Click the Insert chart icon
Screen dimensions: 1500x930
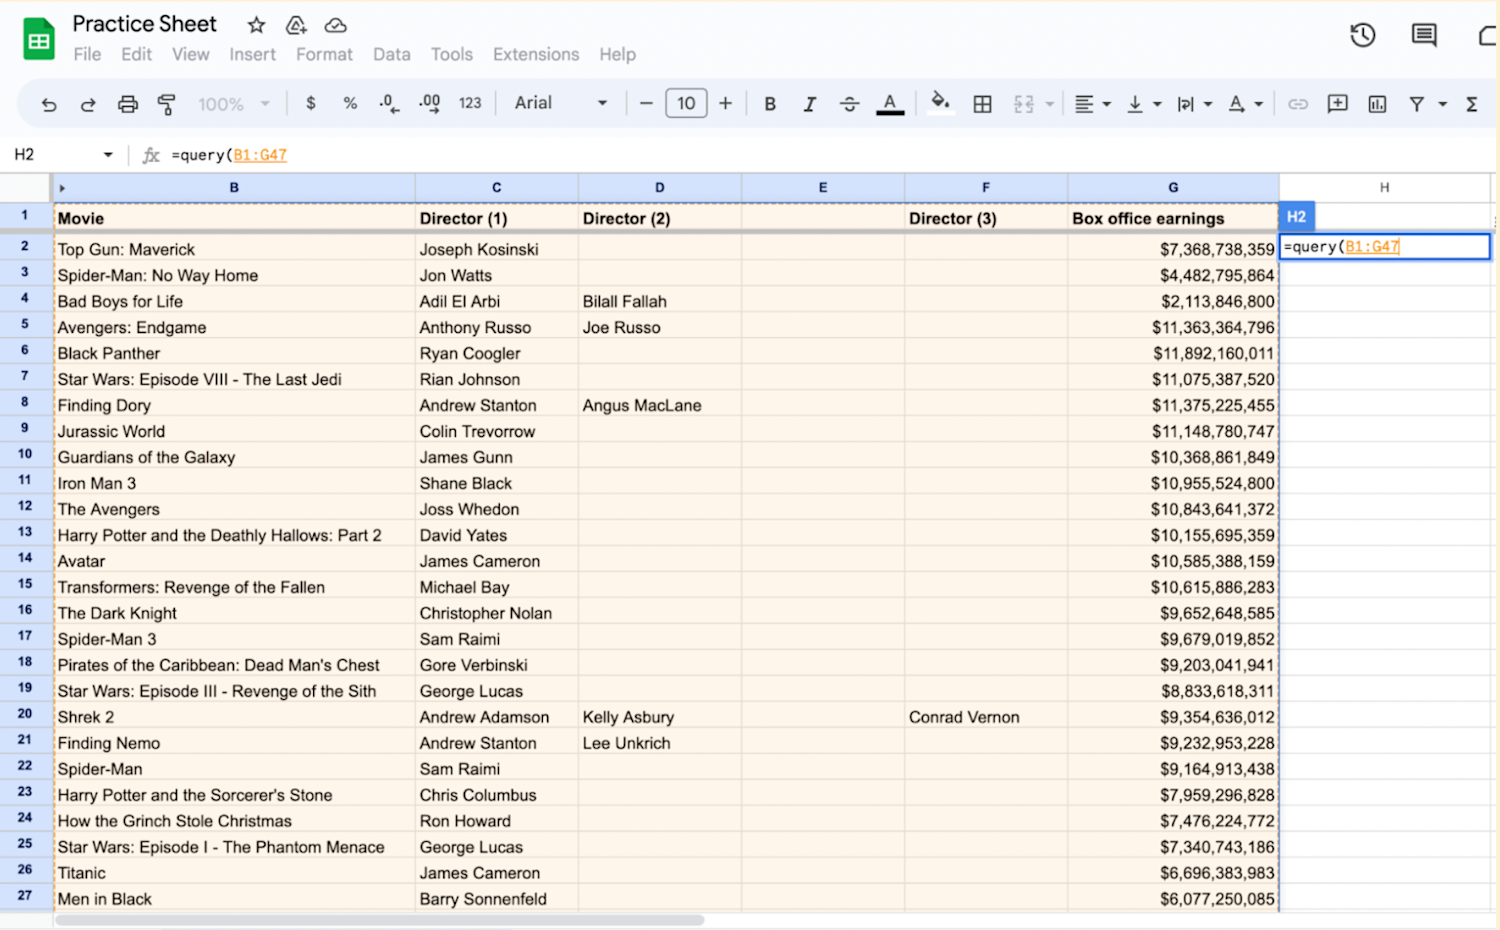[1377, 104]
